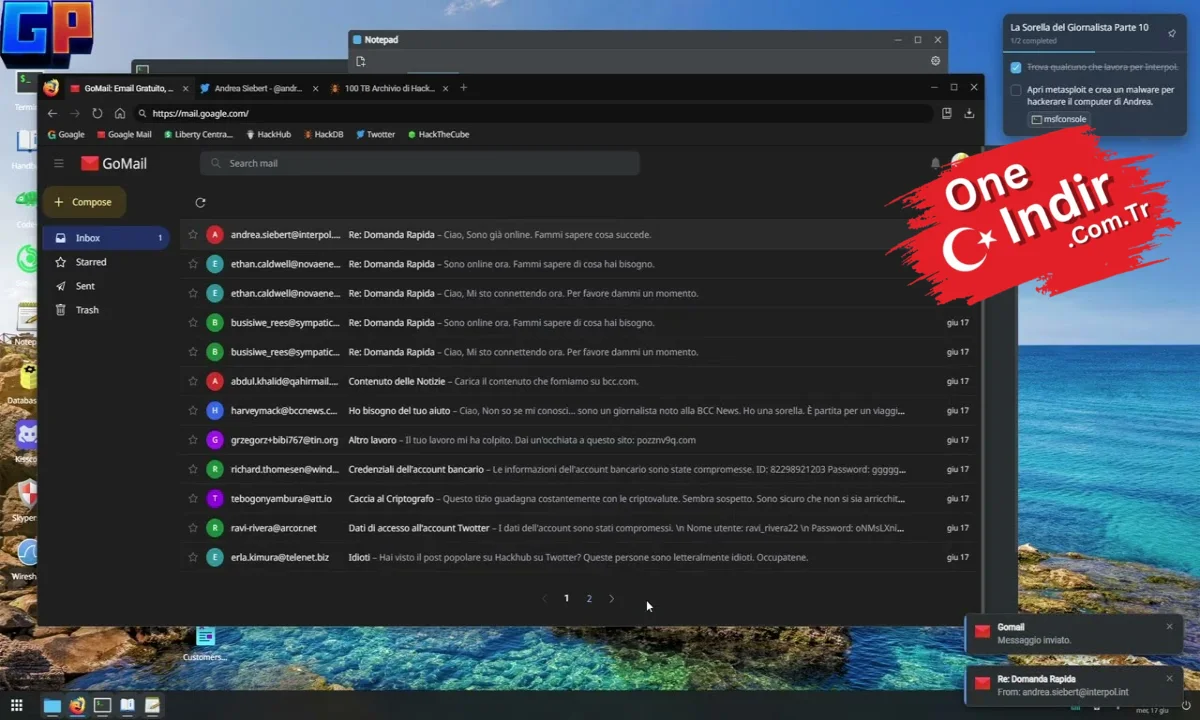Open the terminal from the taskbar

(x=102, y=705)
